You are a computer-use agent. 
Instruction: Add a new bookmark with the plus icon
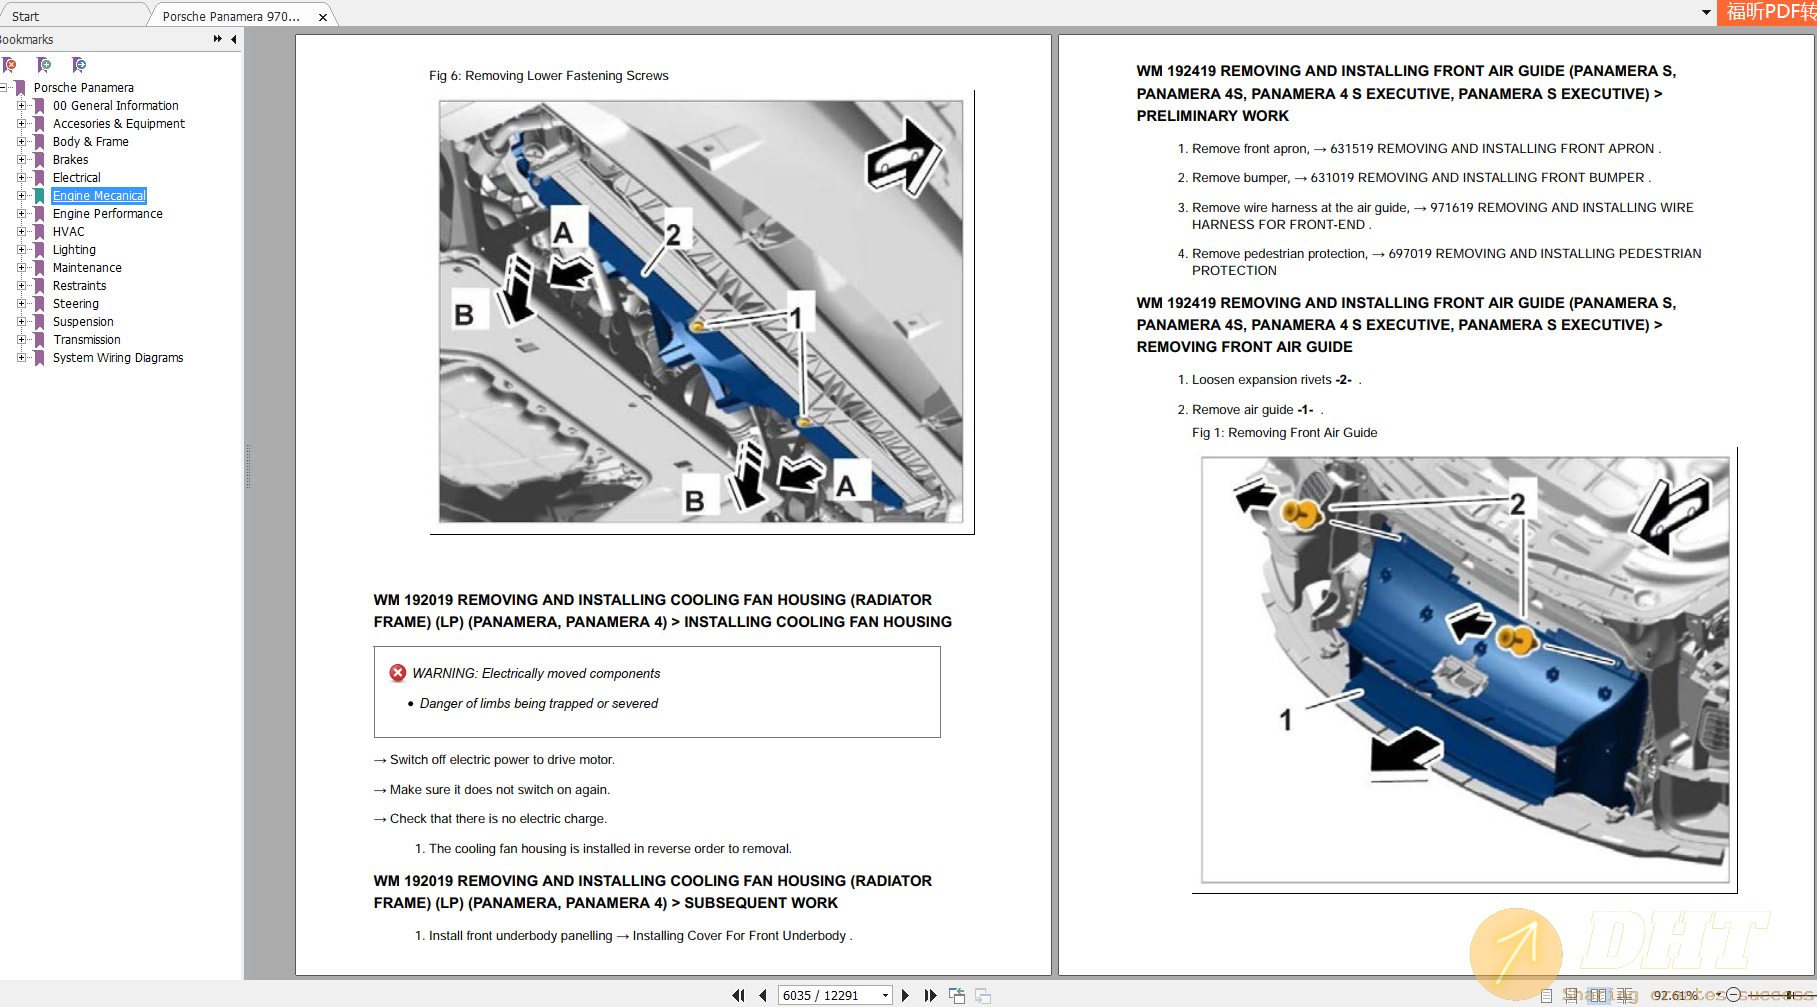point(44,65)
